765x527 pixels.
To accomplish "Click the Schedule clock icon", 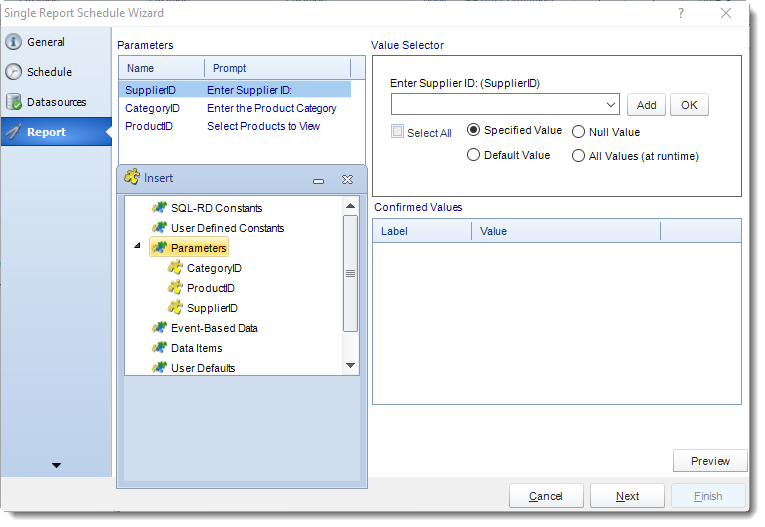I will point(14,72).
